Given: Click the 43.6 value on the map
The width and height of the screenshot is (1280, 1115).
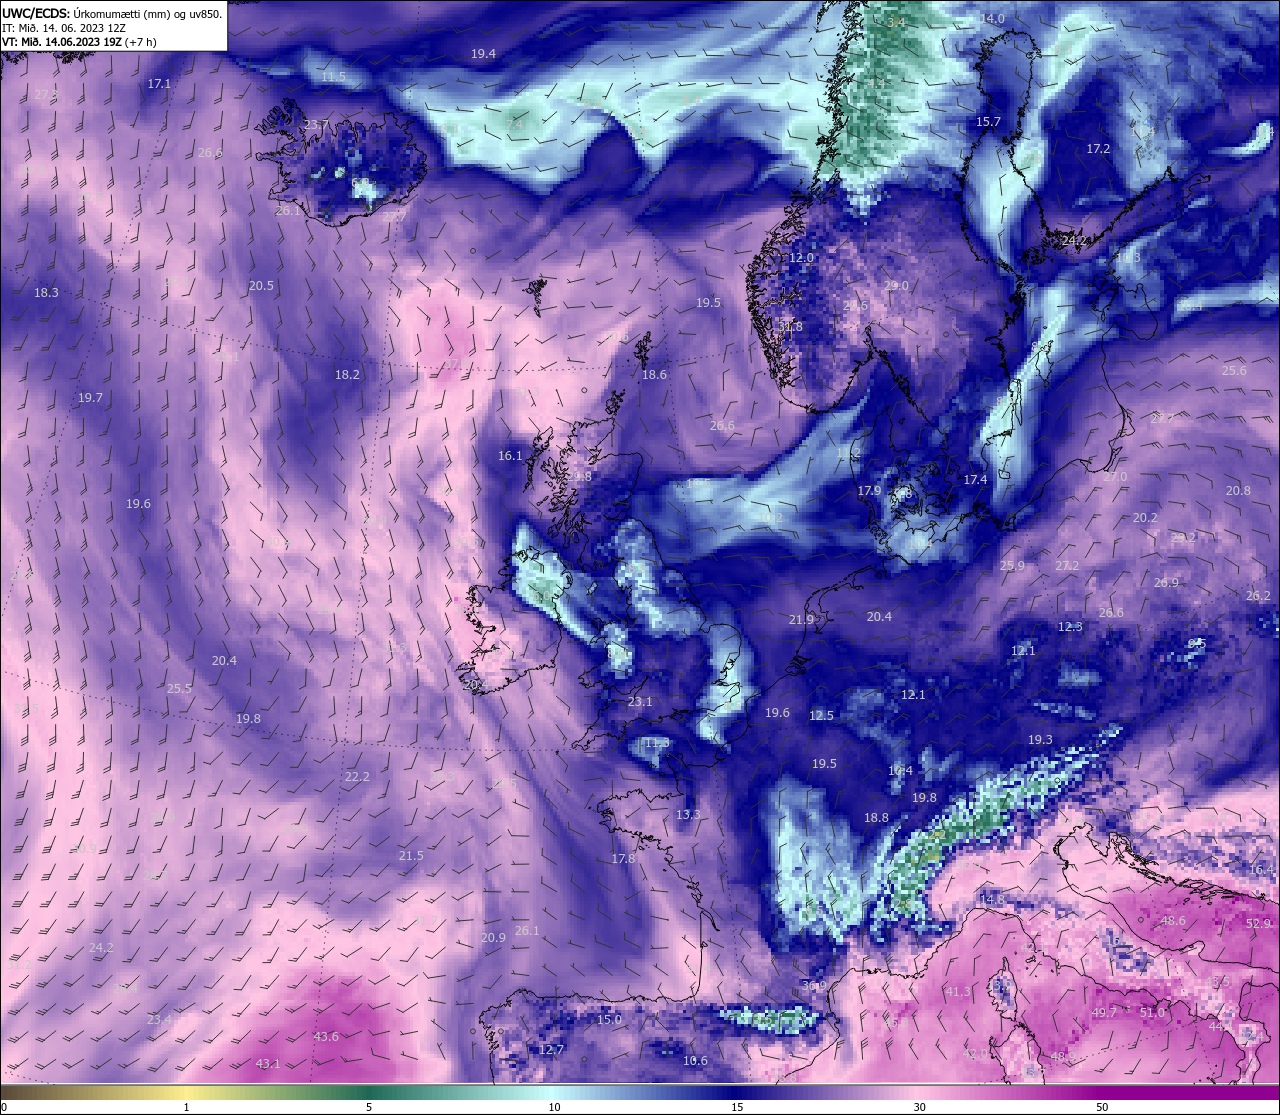Looking at the screenshot, I should pyautogui.click(x=326, y=1037).
